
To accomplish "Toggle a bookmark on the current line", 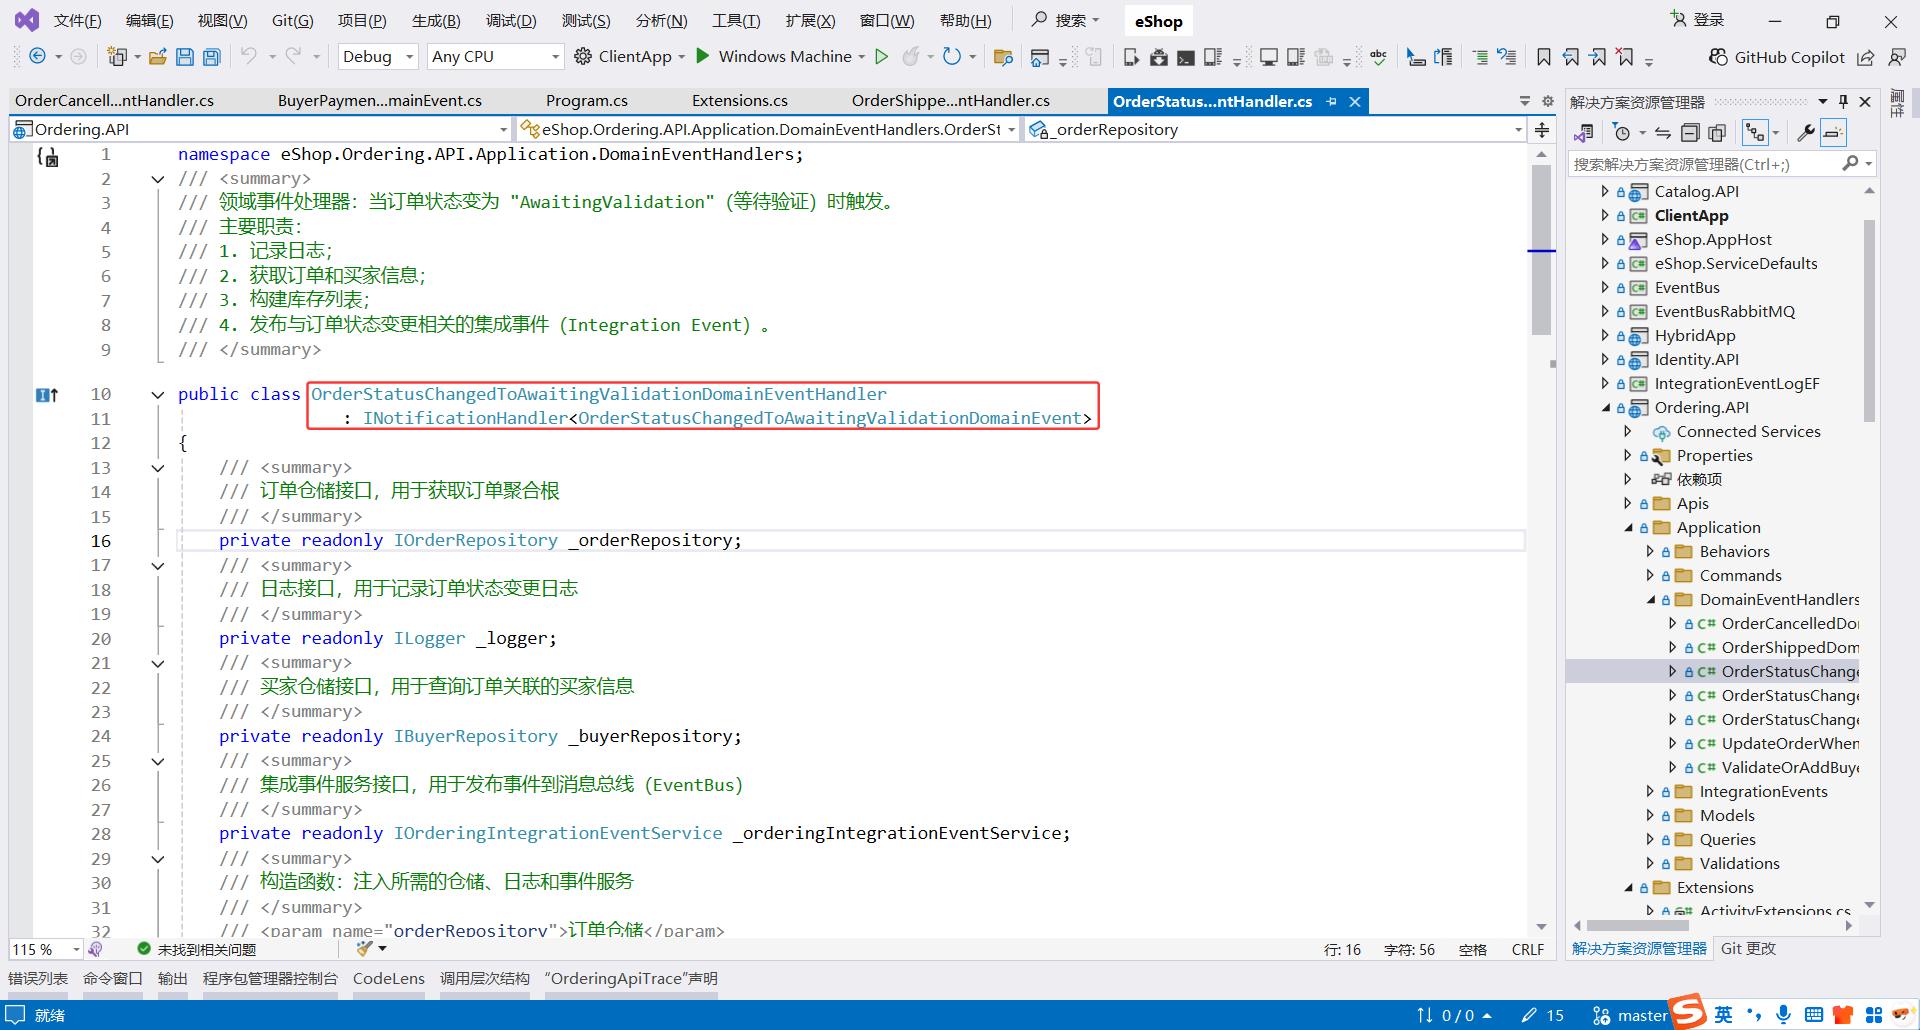I will [1544, 57].
